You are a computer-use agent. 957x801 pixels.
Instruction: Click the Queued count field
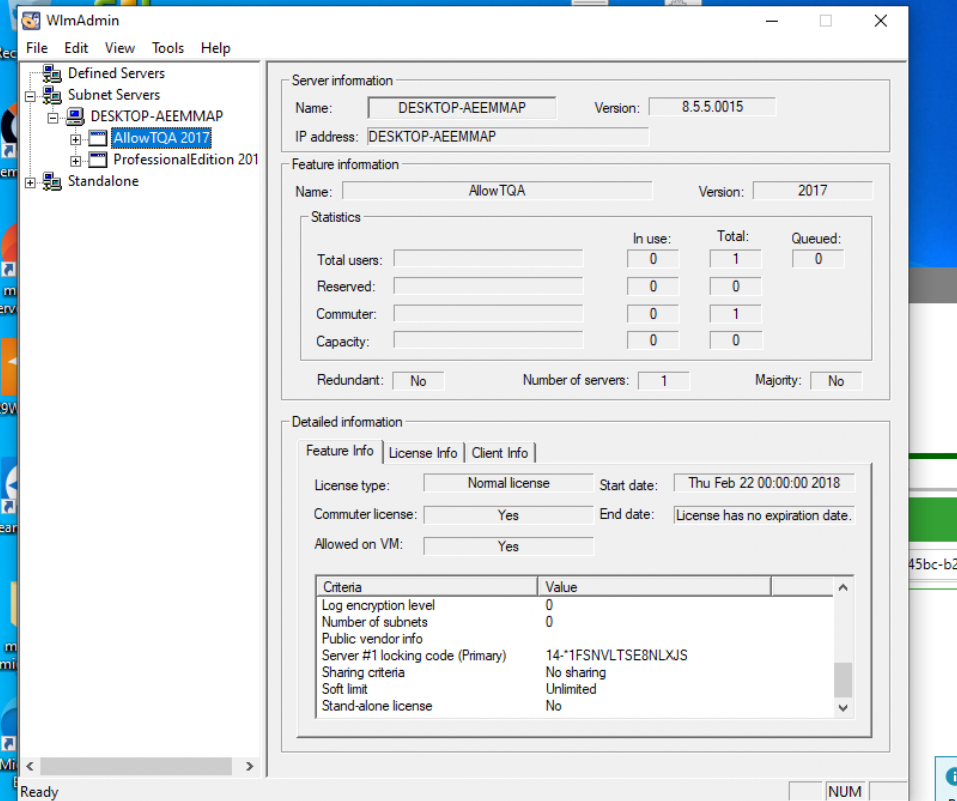pos(818,259)
